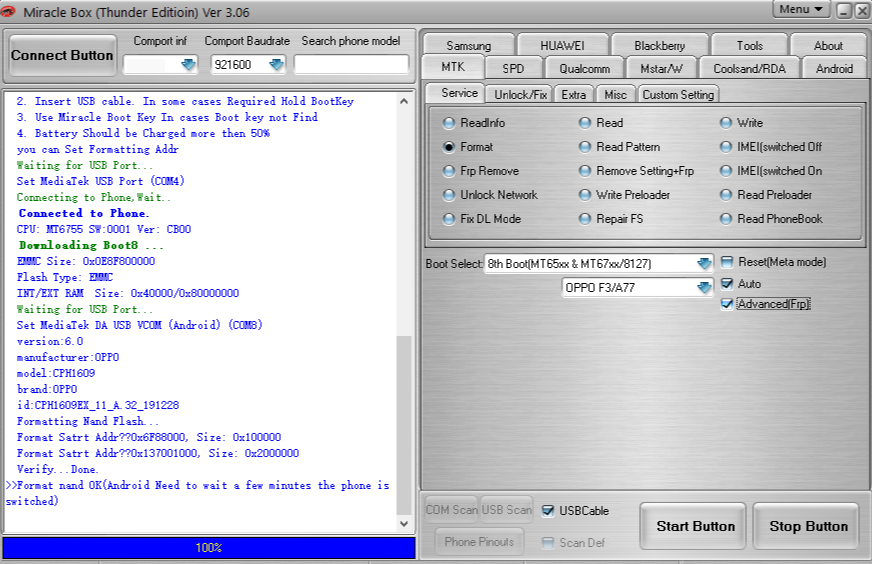Focus the Search phone model field

351,65
